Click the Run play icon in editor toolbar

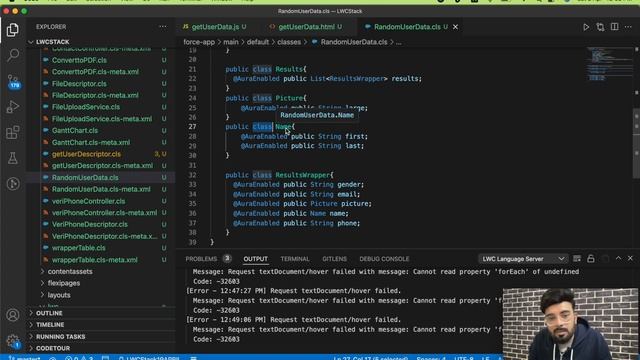pyautogui.click(x=586, y=27)
